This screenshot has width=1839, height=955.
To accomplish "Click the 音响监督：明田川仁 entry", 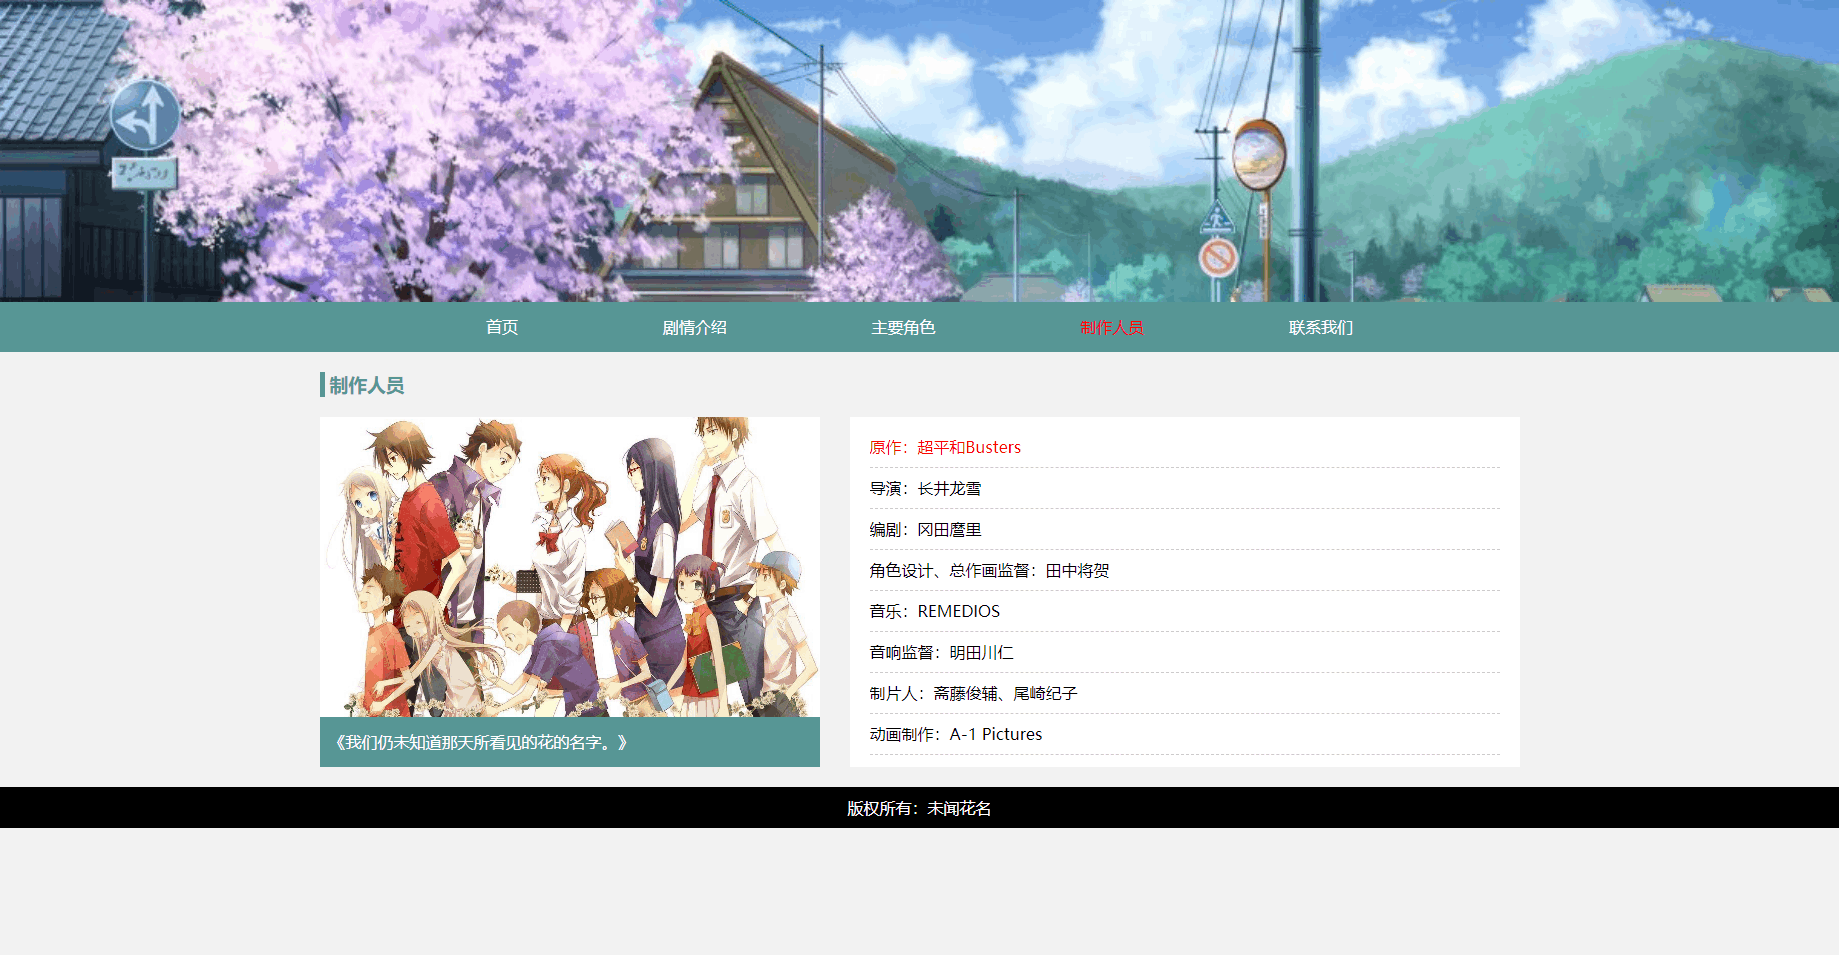I will (x=1184, y=652).
